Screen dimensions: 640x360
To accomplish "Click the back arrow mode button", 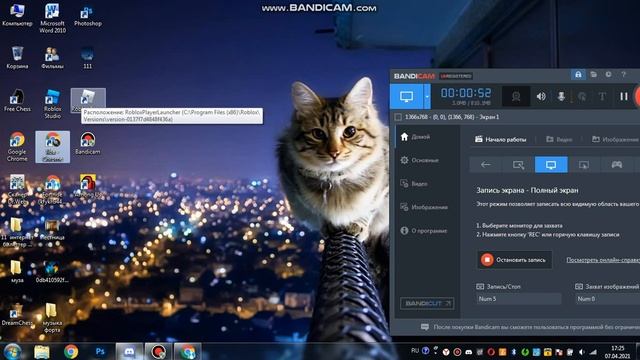I will pos(486,164).
